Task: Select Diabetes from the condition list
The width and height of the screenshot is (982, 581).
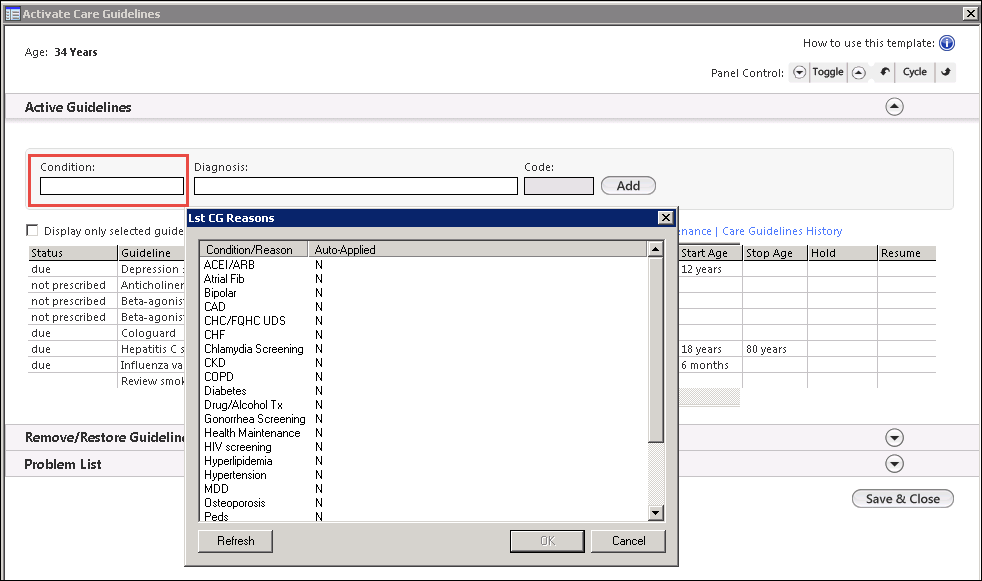Action: point(225,391)
